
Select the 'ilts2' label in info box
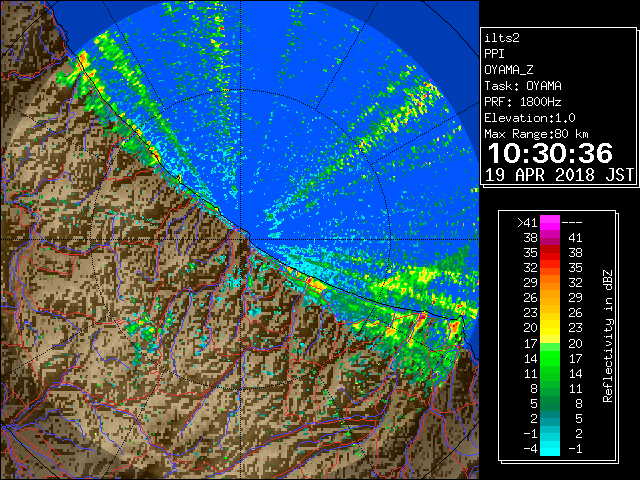coord(502,38)
